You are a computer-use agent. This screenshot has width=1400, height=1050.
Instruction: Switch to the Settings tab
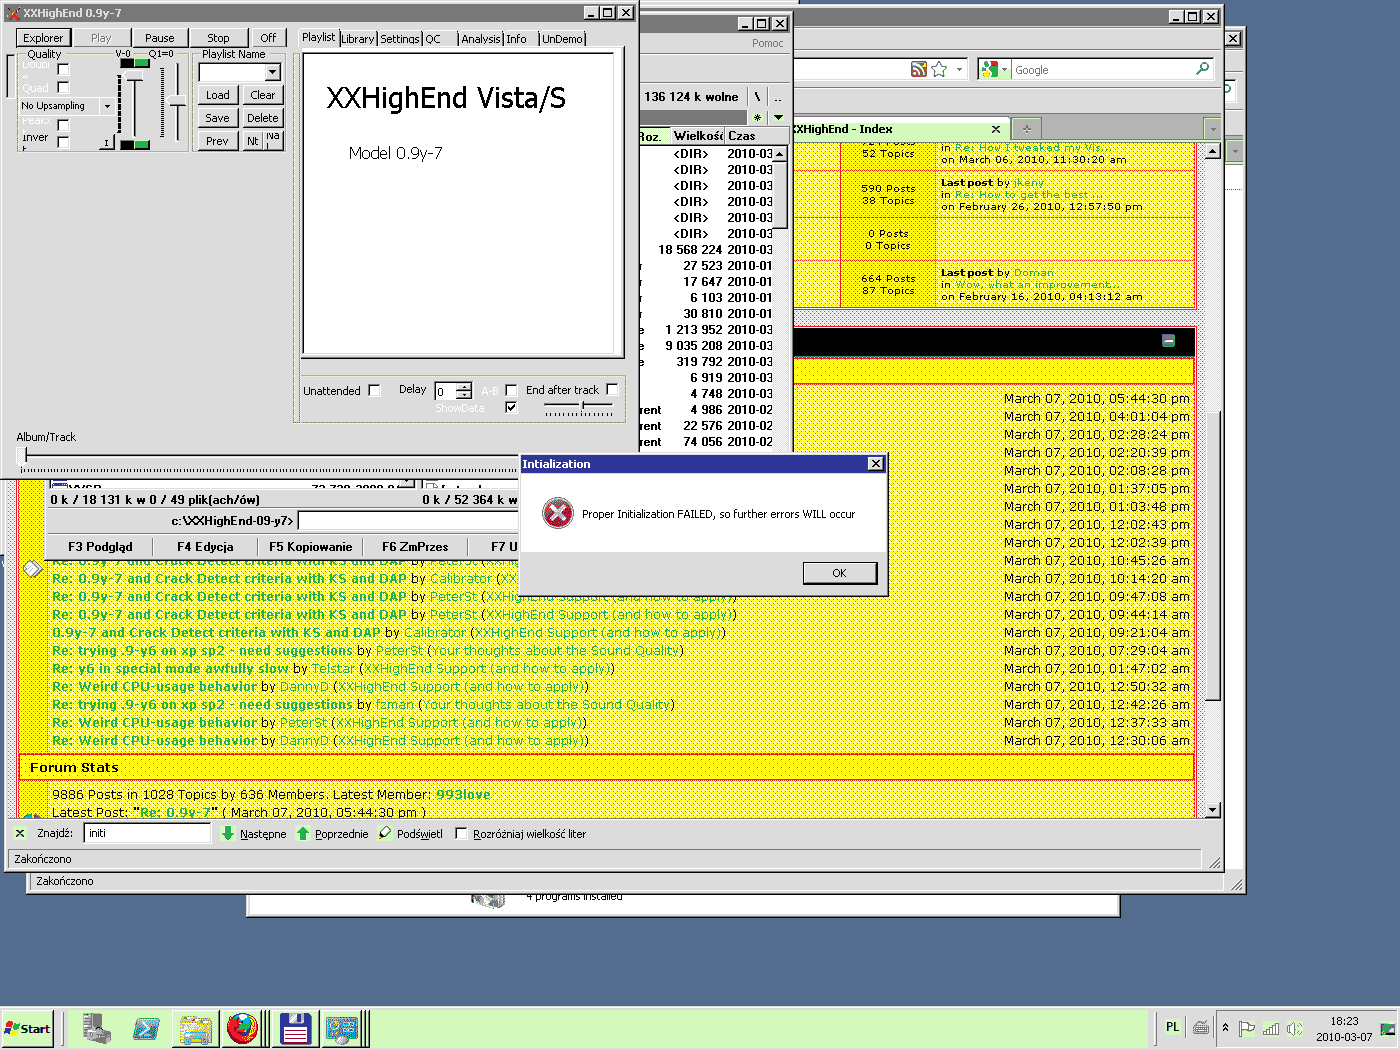400,39
